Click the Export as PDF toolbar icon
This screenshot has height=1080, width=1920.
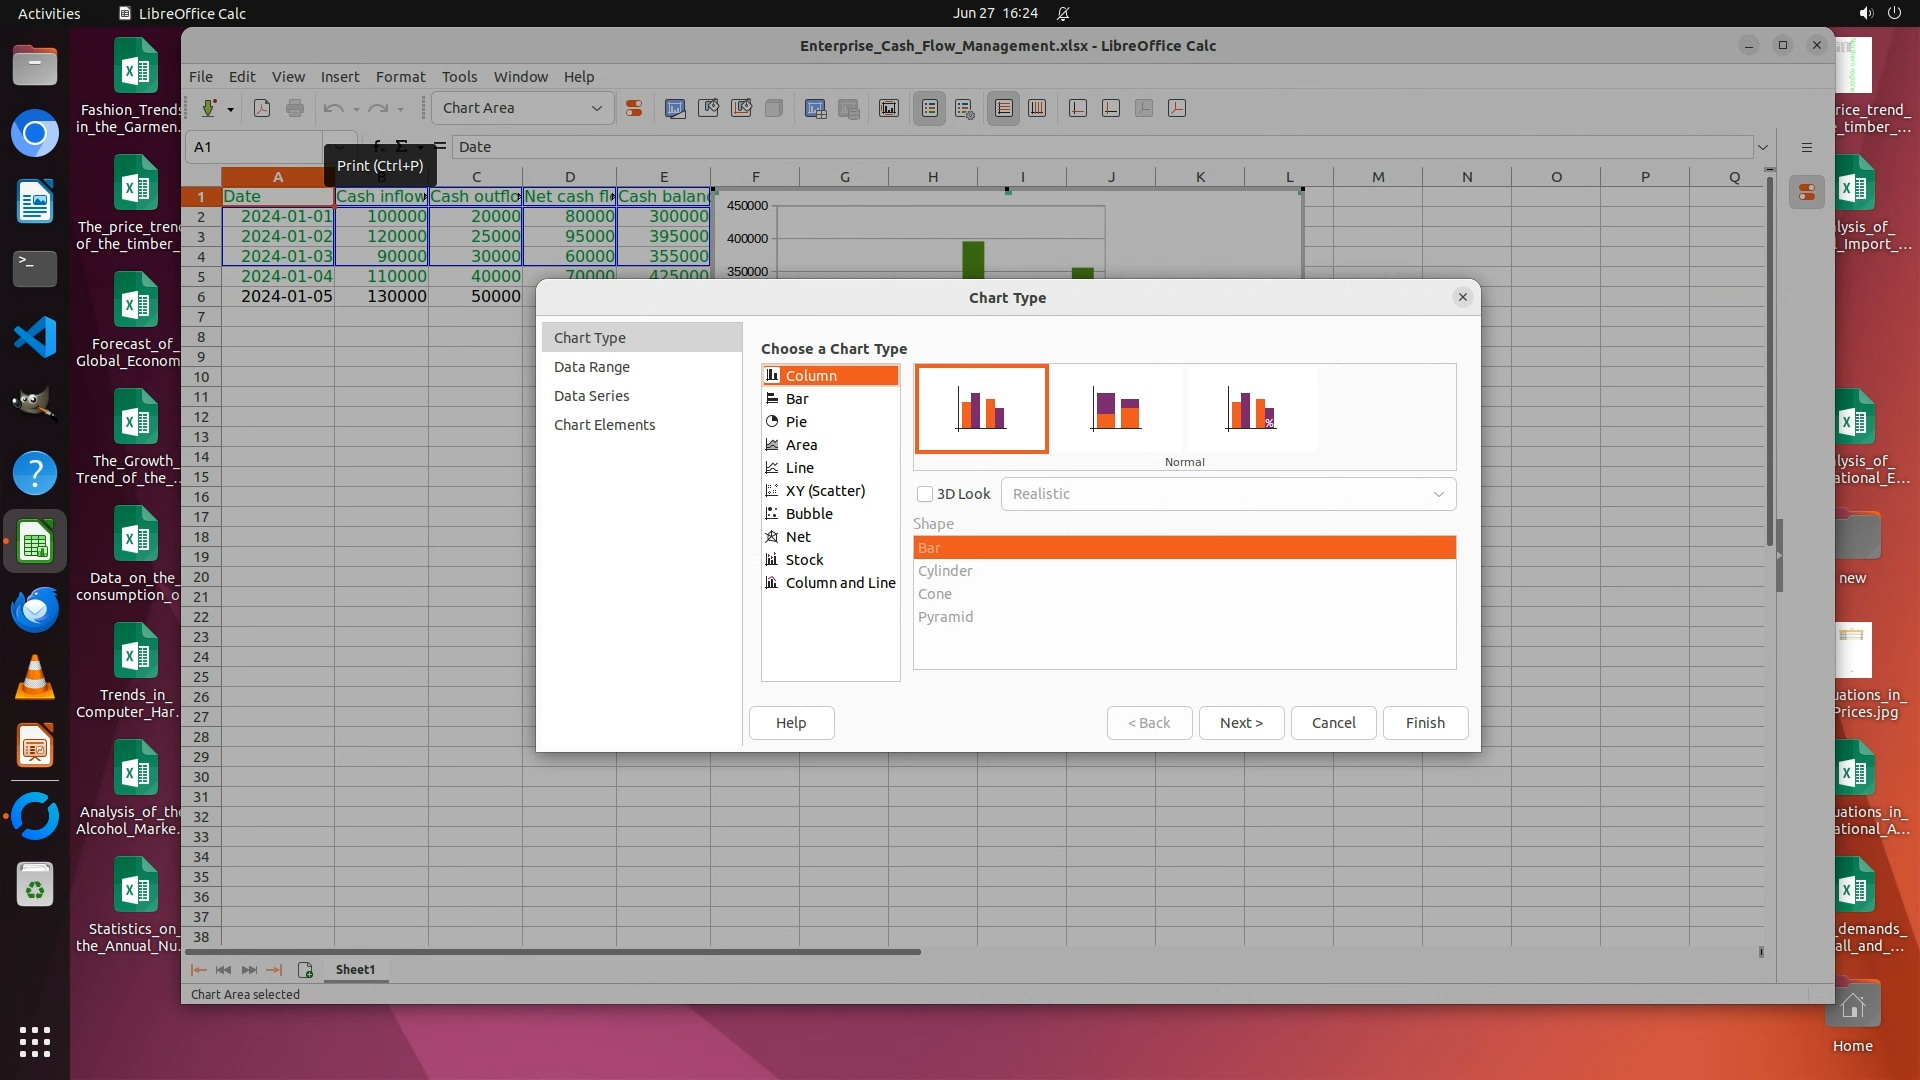[262, 108]
